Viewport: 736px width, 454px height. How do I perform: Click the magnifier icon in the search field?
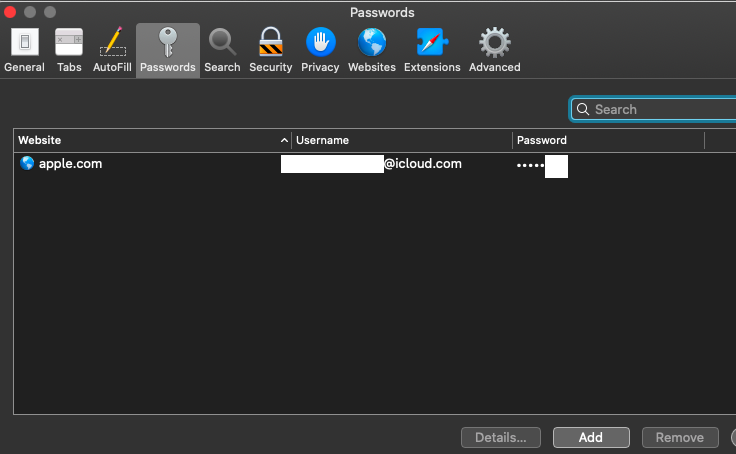pos(583,109)
